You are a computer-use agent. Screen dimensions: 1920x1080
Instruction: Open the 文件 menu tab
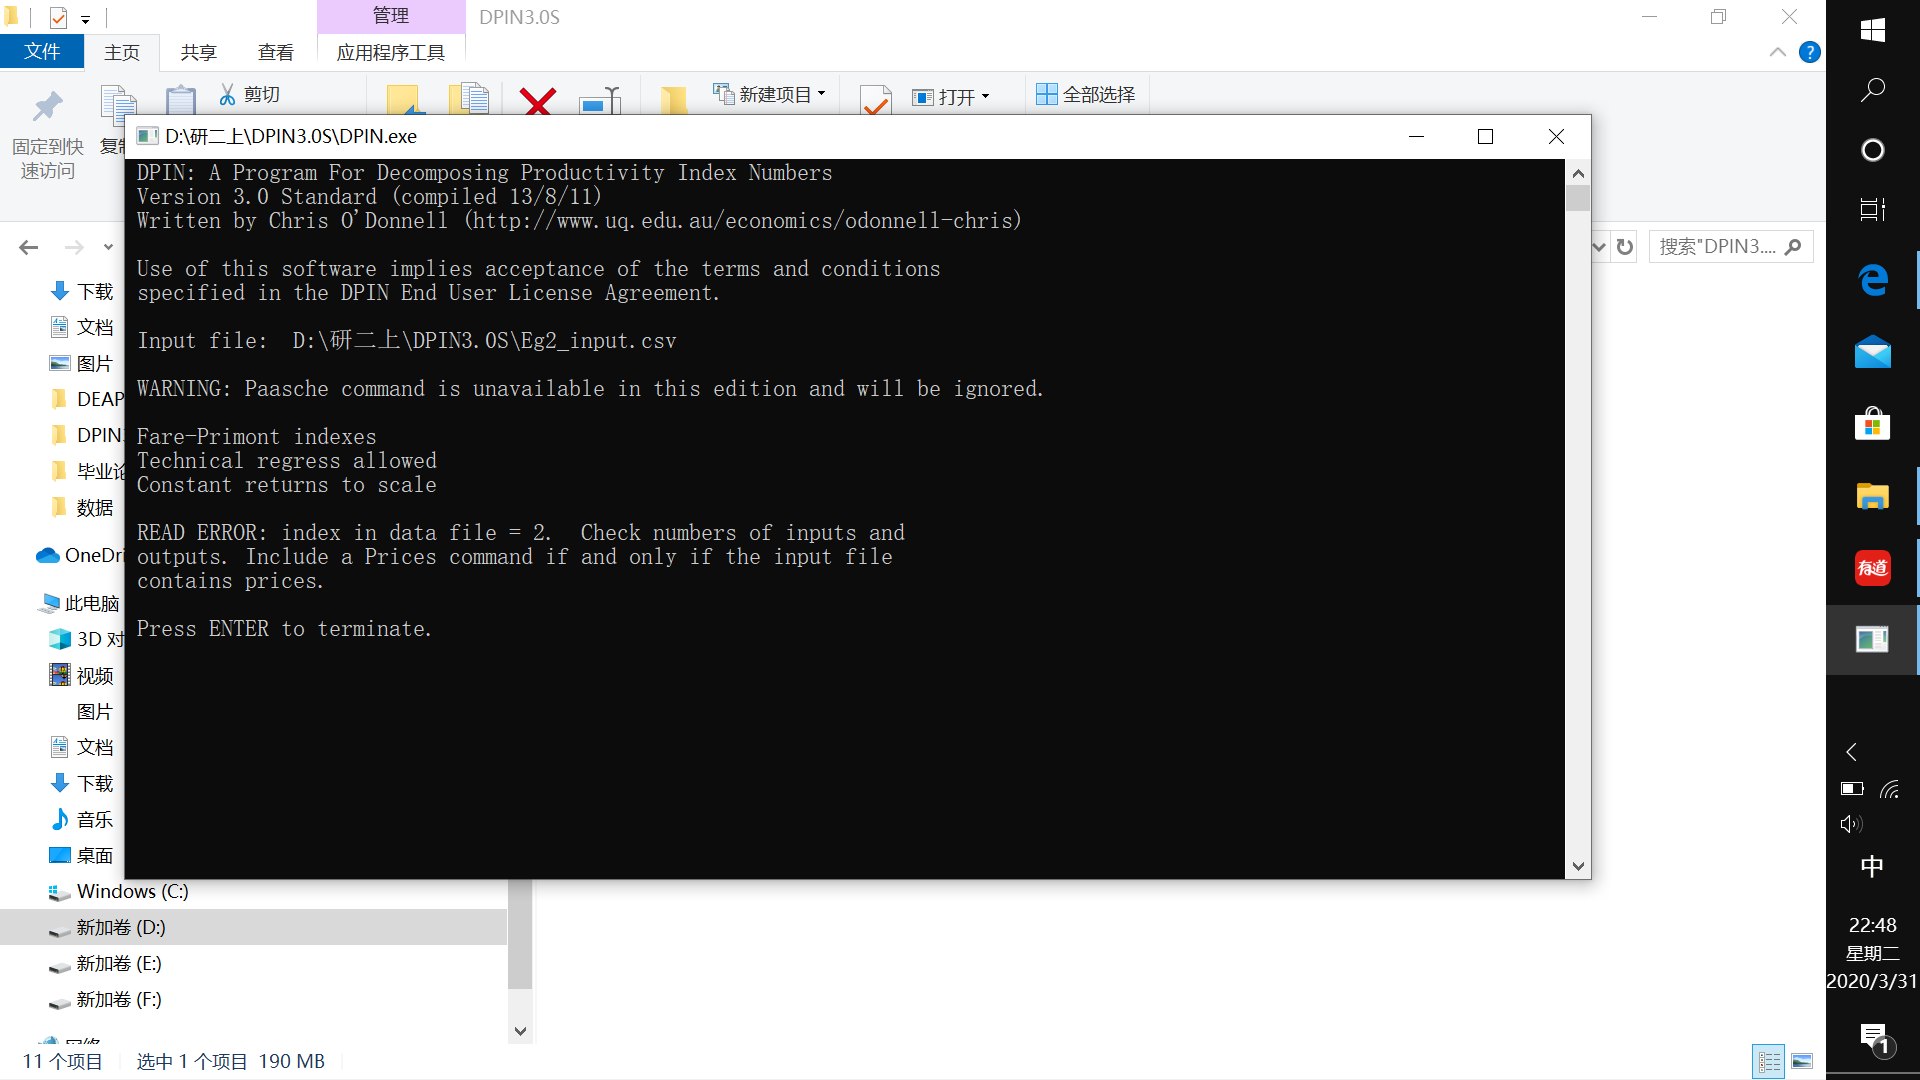click(42, 52)
